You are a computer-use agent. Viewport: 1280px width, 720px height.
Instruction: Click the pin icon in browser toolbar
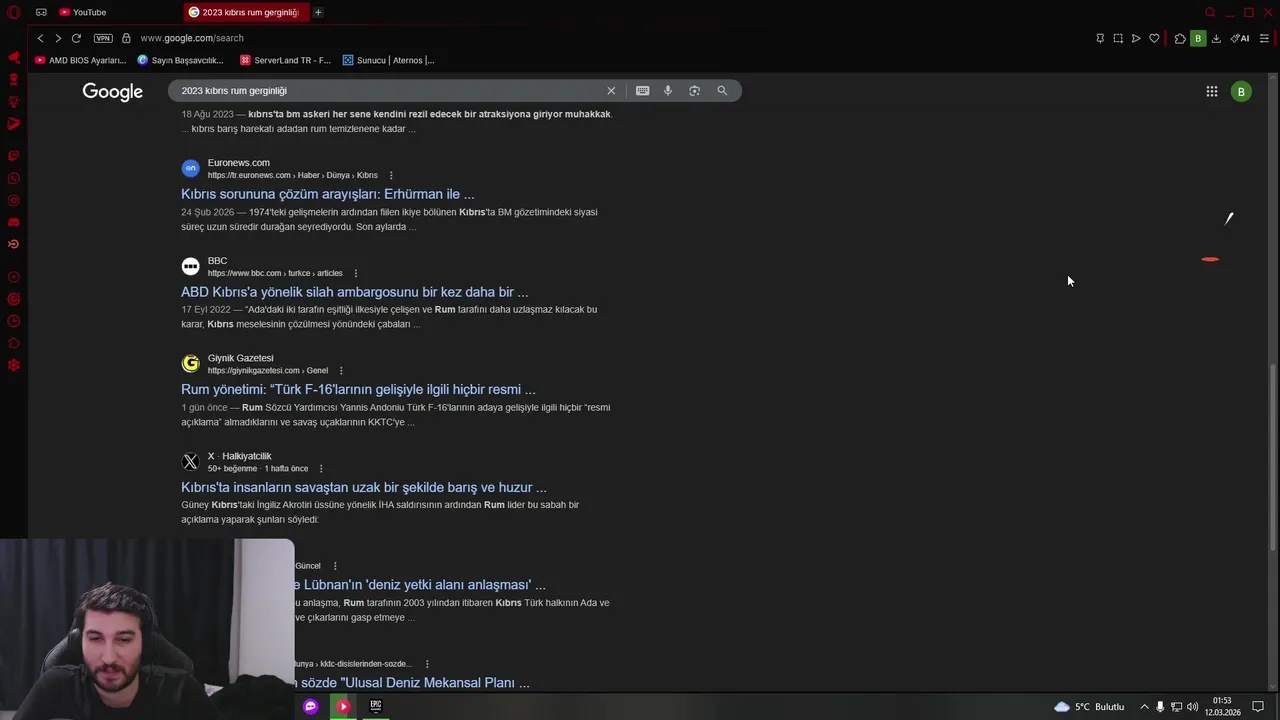coord(1100,38)
